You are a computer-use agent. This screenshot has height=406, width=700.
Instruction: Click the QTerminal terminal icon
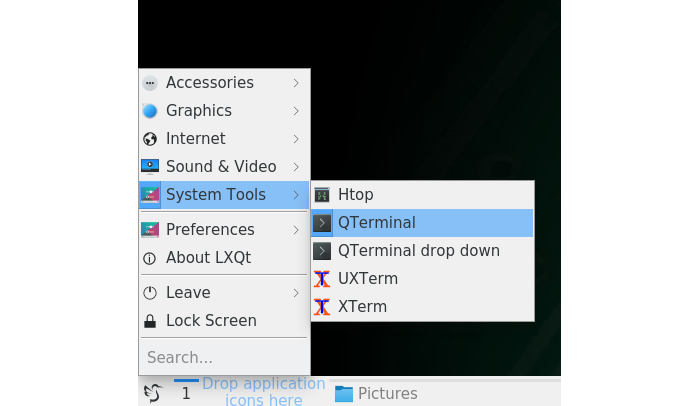pyautogui.click(x=322, y=223)
